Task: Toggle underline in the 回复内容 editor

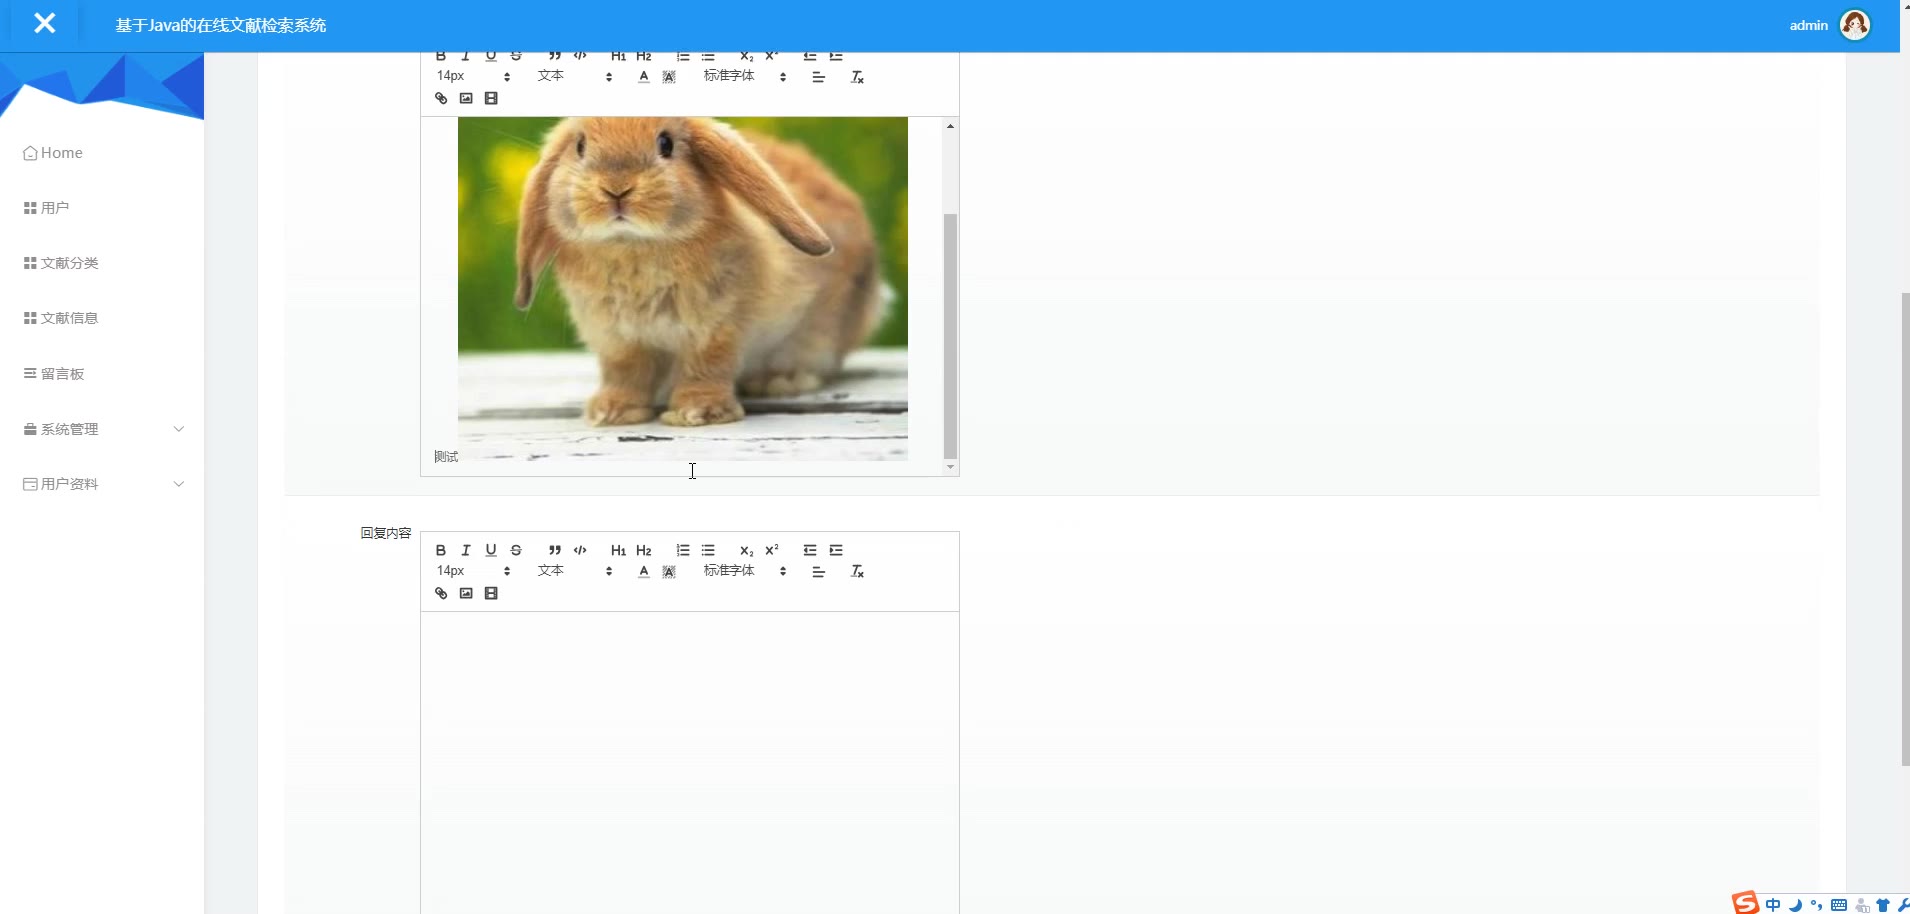Action: click(x=491, y=550)
